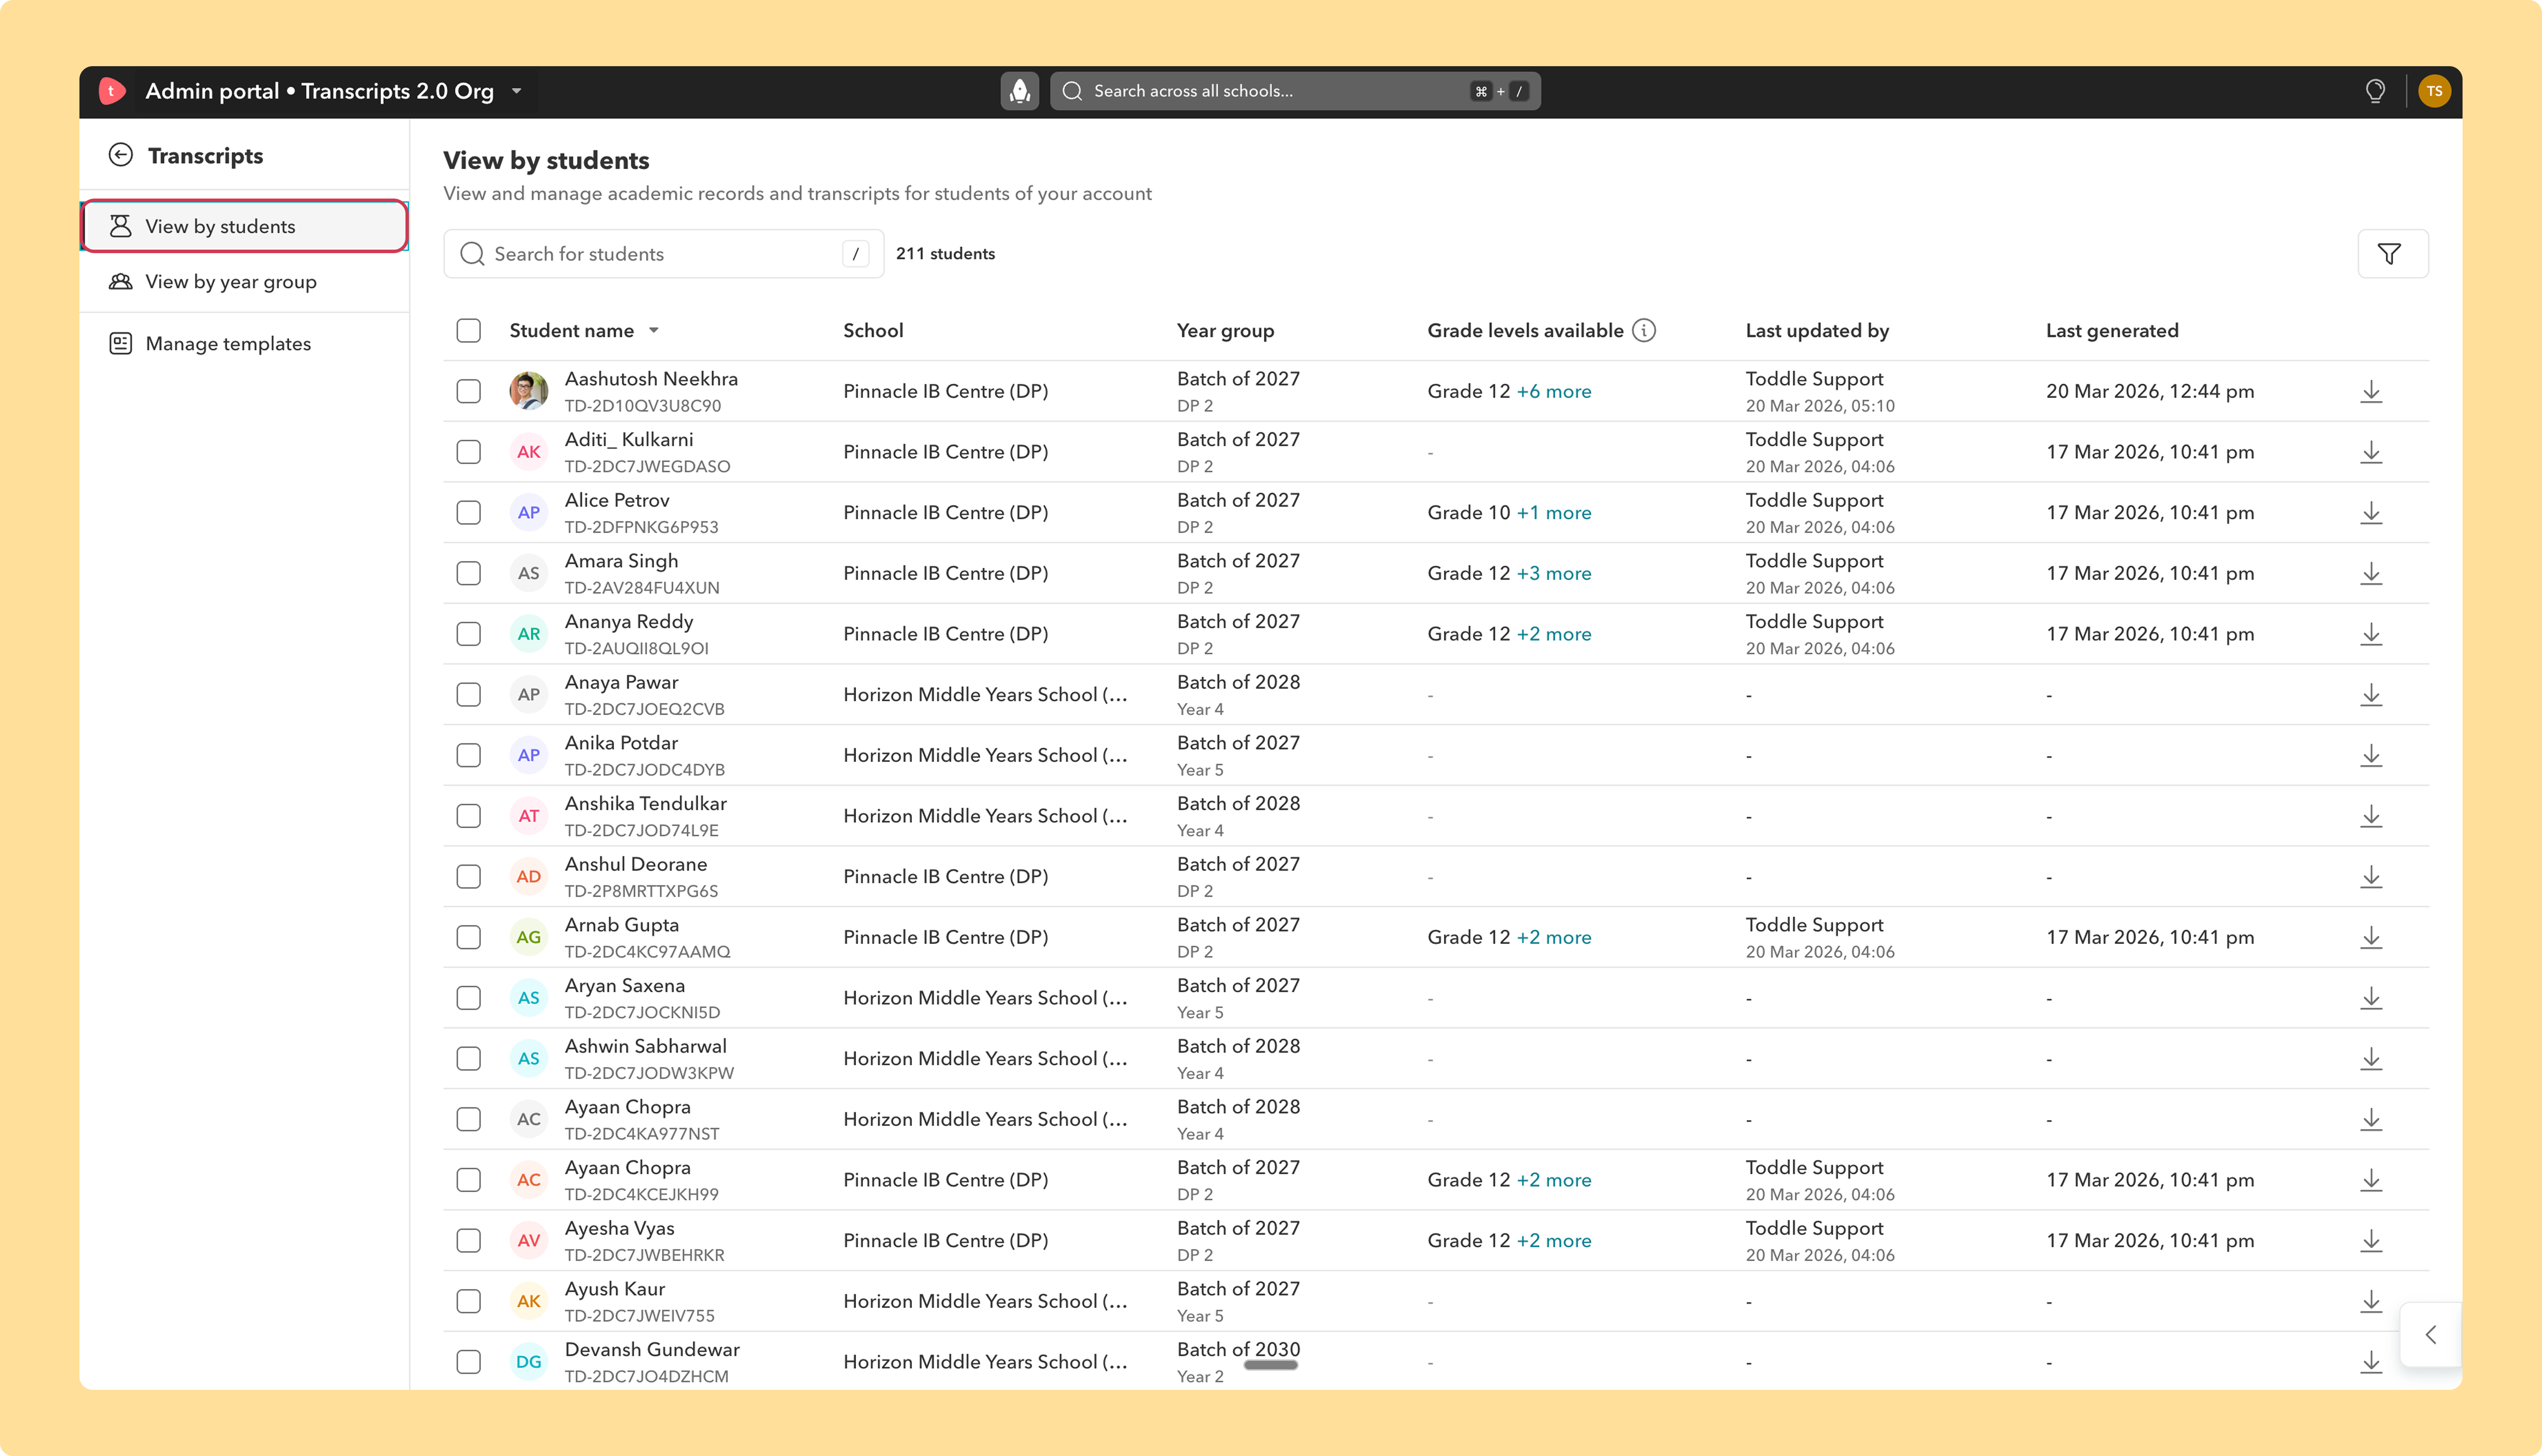Open the rocket launch icon
The width and height of the screenshot is (2542, 1456).
tap(1019, 91)
